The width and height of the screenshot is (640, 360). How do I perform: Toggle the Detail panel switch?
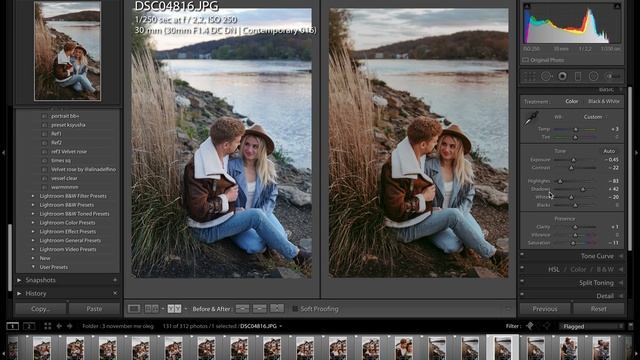(522, 294)
